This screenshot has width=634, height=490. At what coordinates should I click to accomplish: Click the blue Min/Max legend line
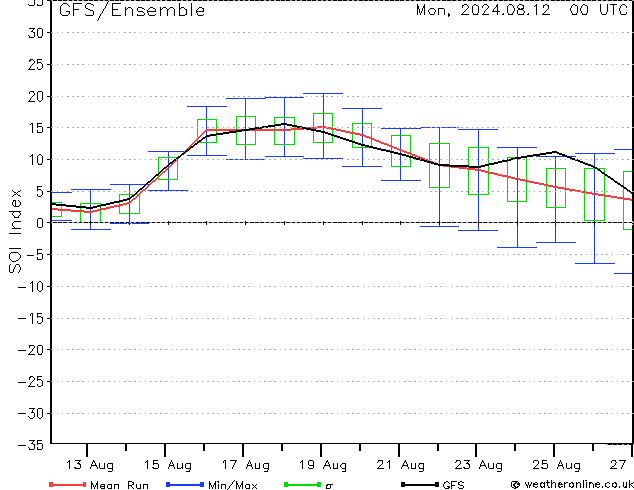(185, 484)
